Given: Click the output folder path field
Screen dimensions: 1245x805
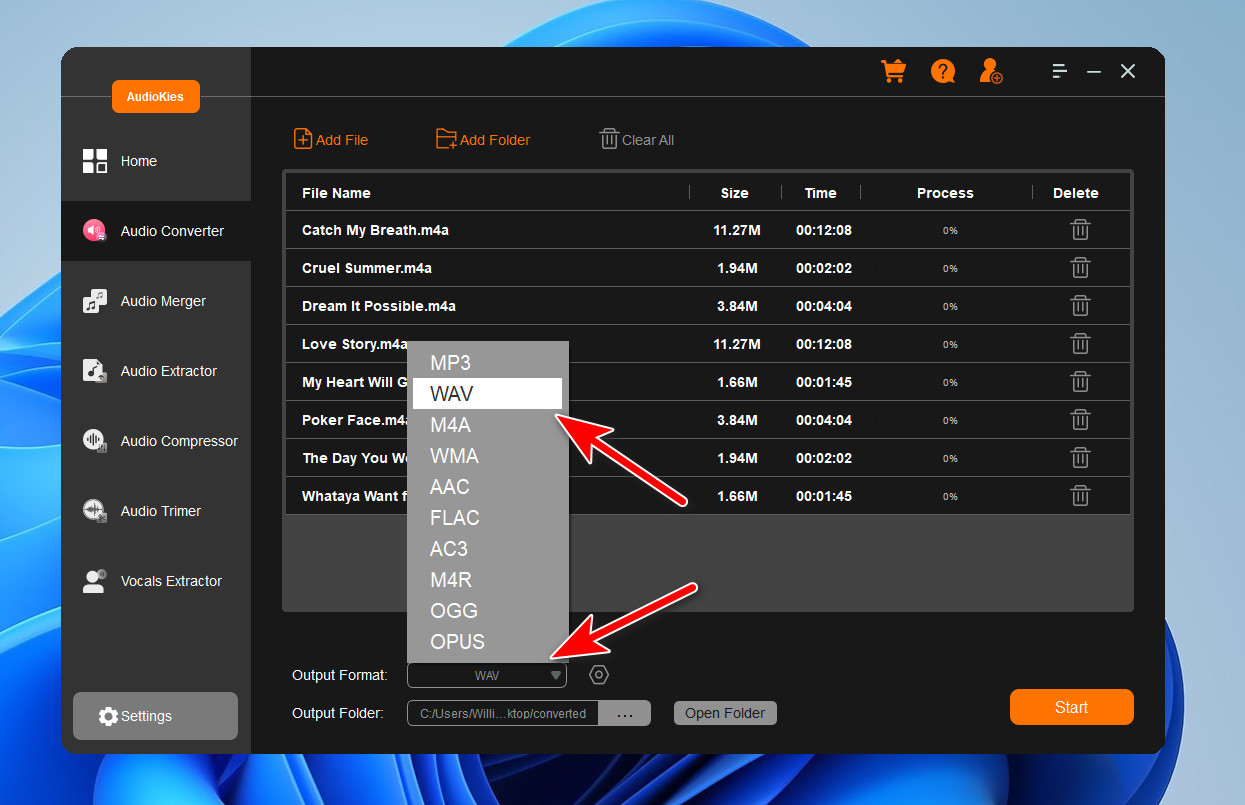Looking at the screenshot, I should pyautogui.click(x=501, y=713).
